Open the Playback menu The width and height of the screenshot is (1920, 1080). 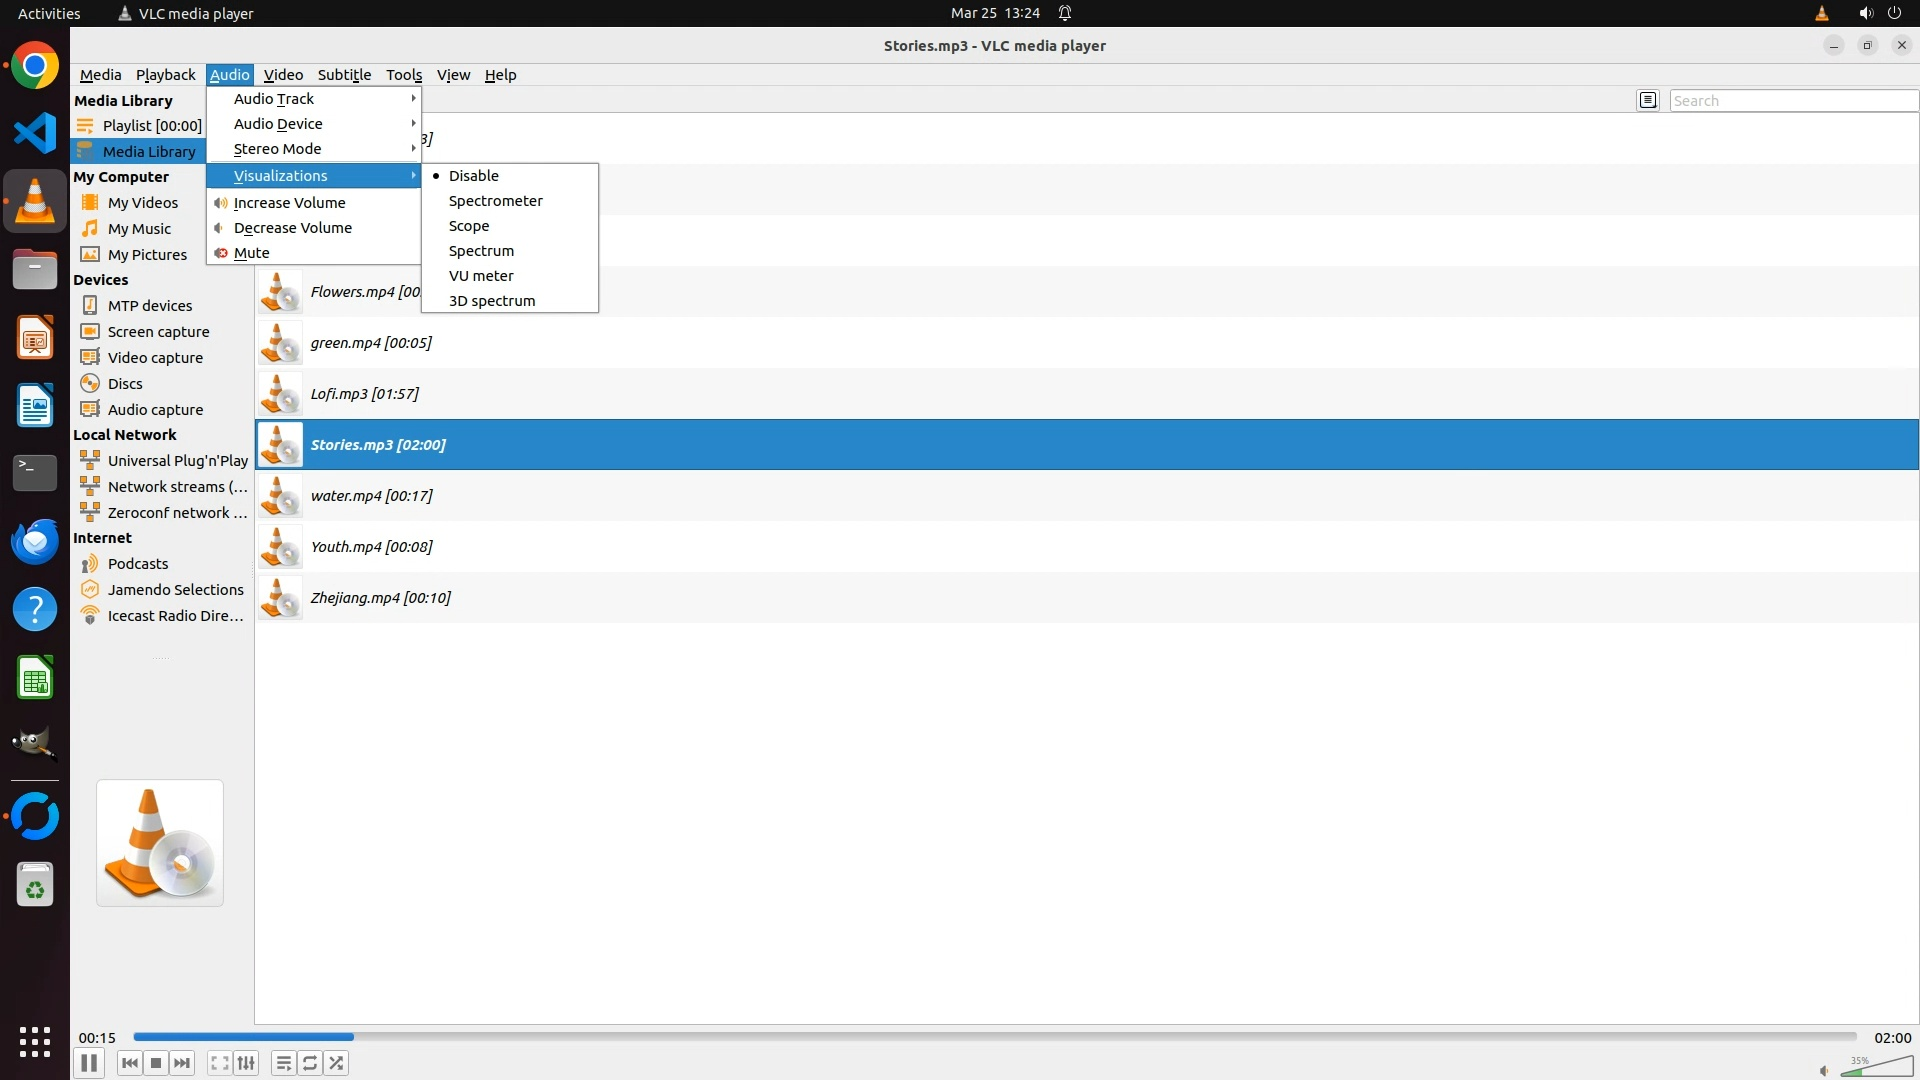click(165, 75)
